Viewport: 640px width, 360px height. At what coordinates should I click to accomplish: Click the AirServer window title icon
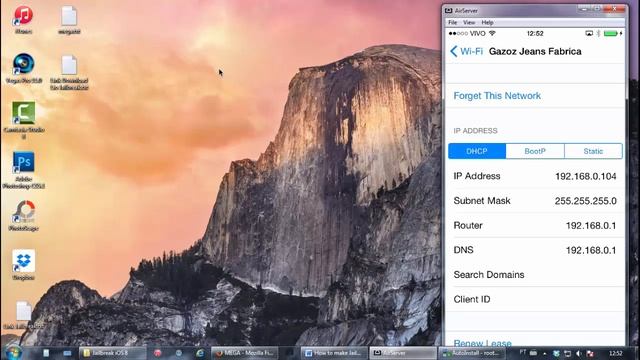pyautogui.click(x=449, y=11)
